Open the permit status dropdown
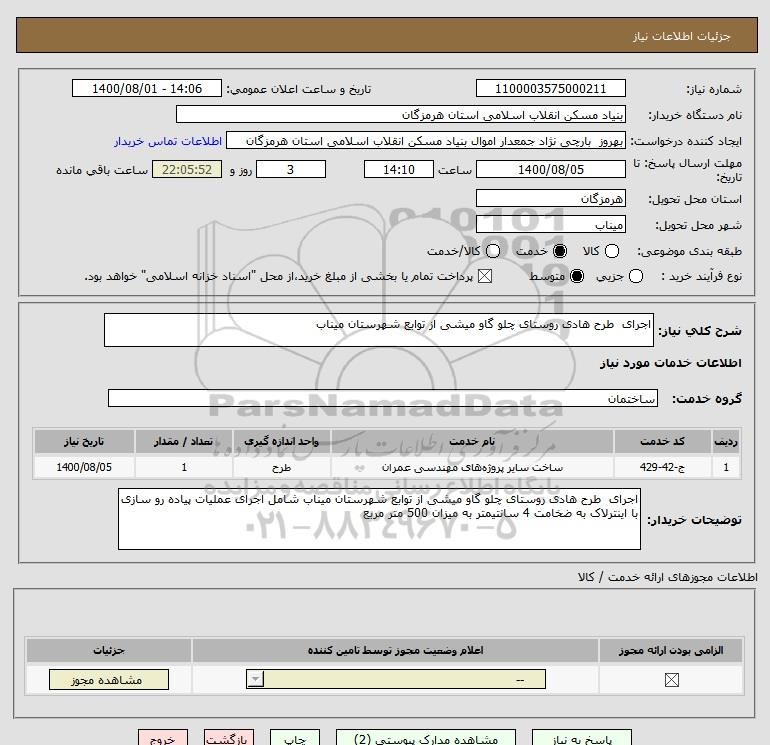The width and height of the screenshot is (770, 745). point(396,679)
